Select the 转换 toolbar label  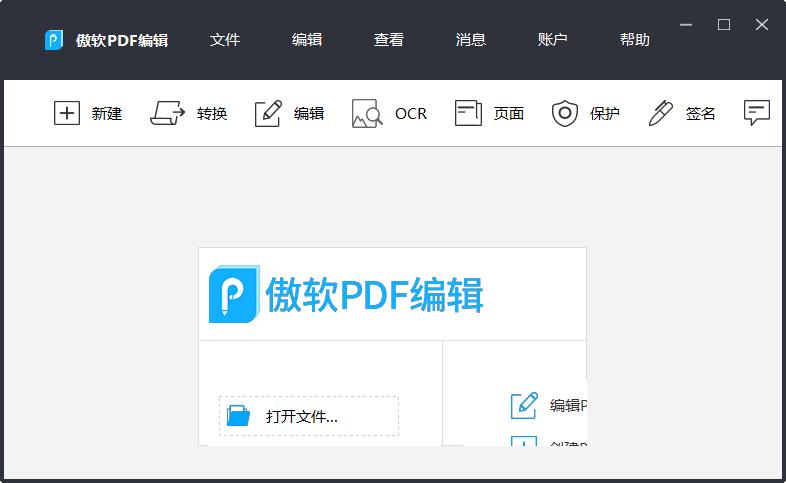[x=212, y=114]
